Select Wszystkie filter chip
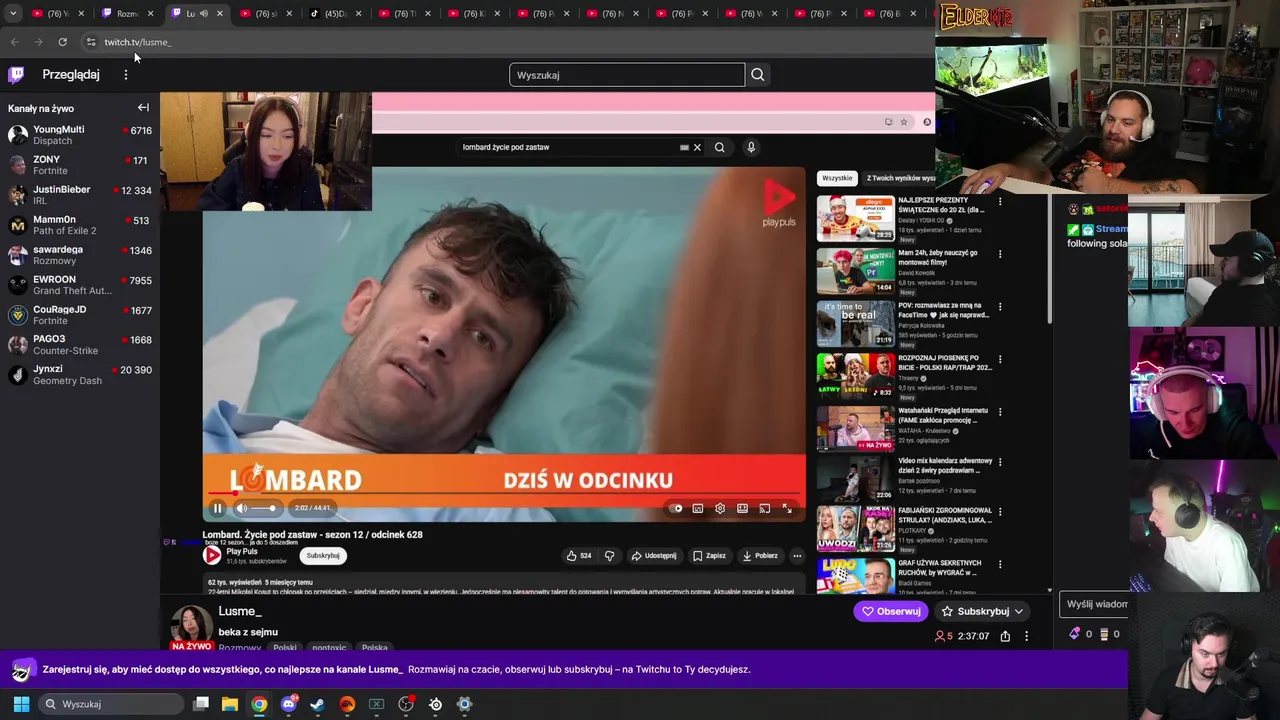This screenshot has height=720, width=1280. pyautogui.click(x=837, y=178)
